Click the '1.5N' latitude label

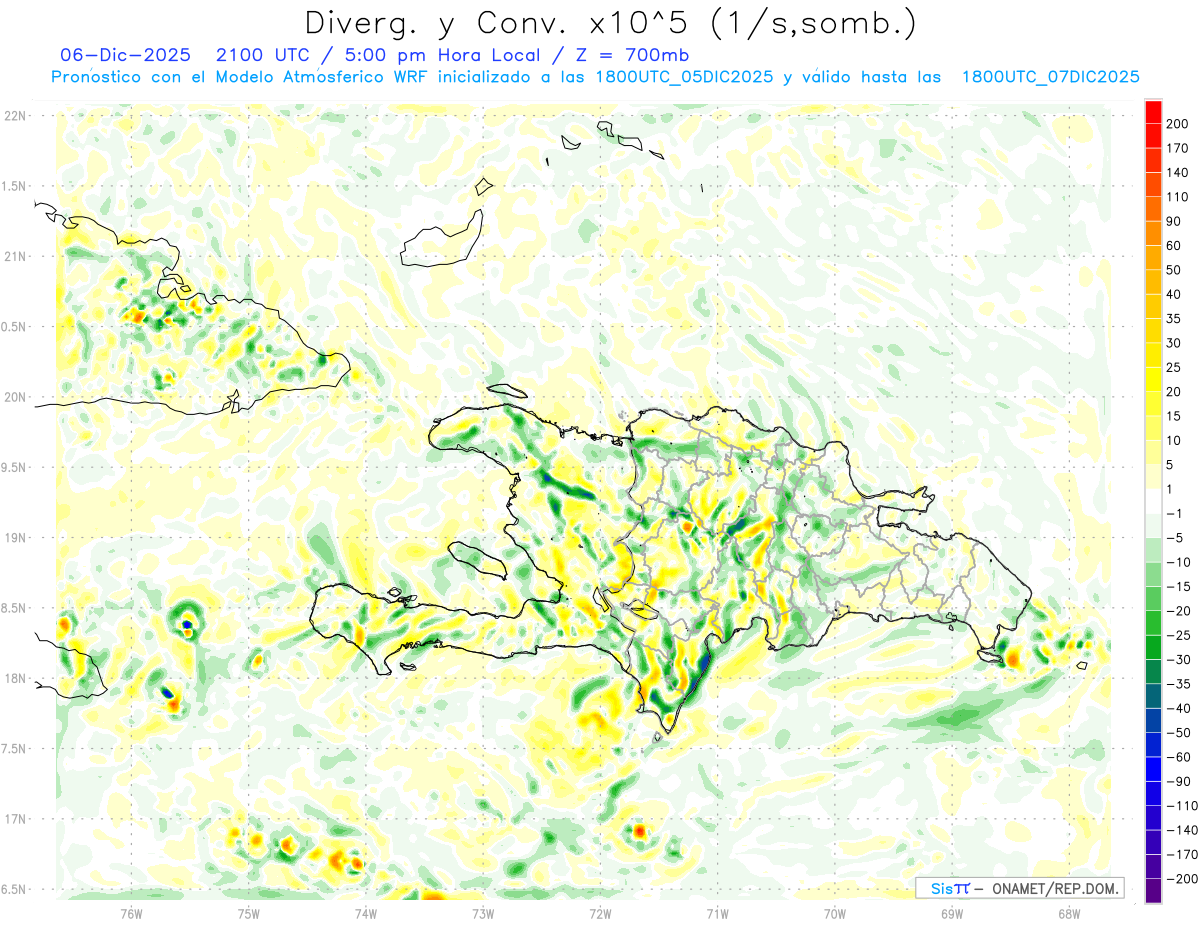click(14, 186)
